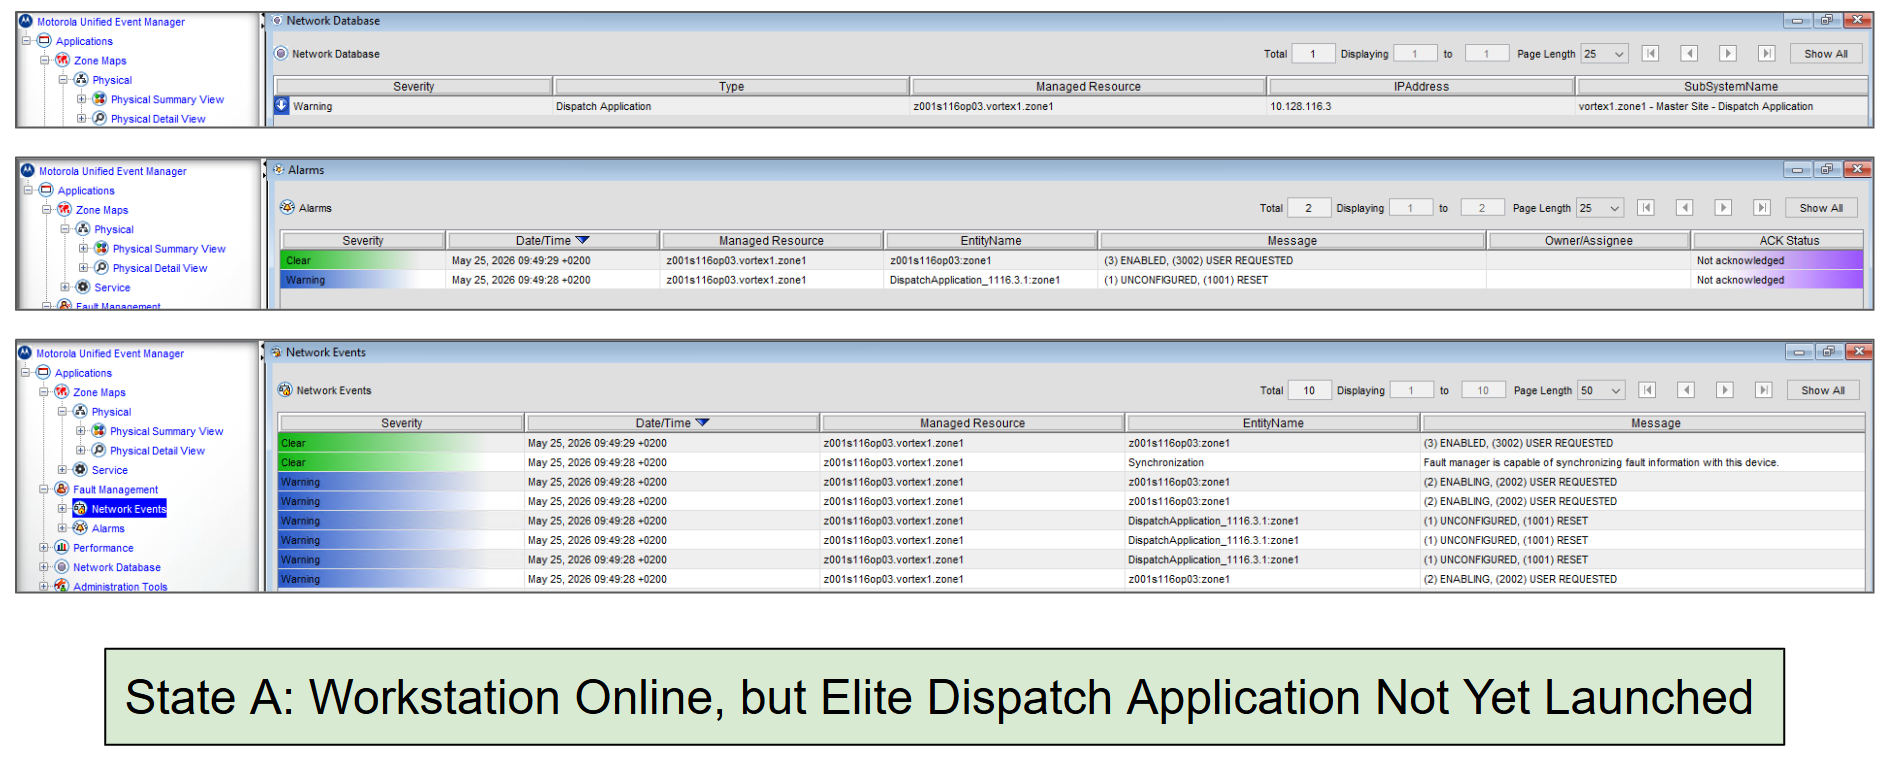Go to first page in Network Events window
This screenshot has height=757, width=1889.
click(1647, 390)
